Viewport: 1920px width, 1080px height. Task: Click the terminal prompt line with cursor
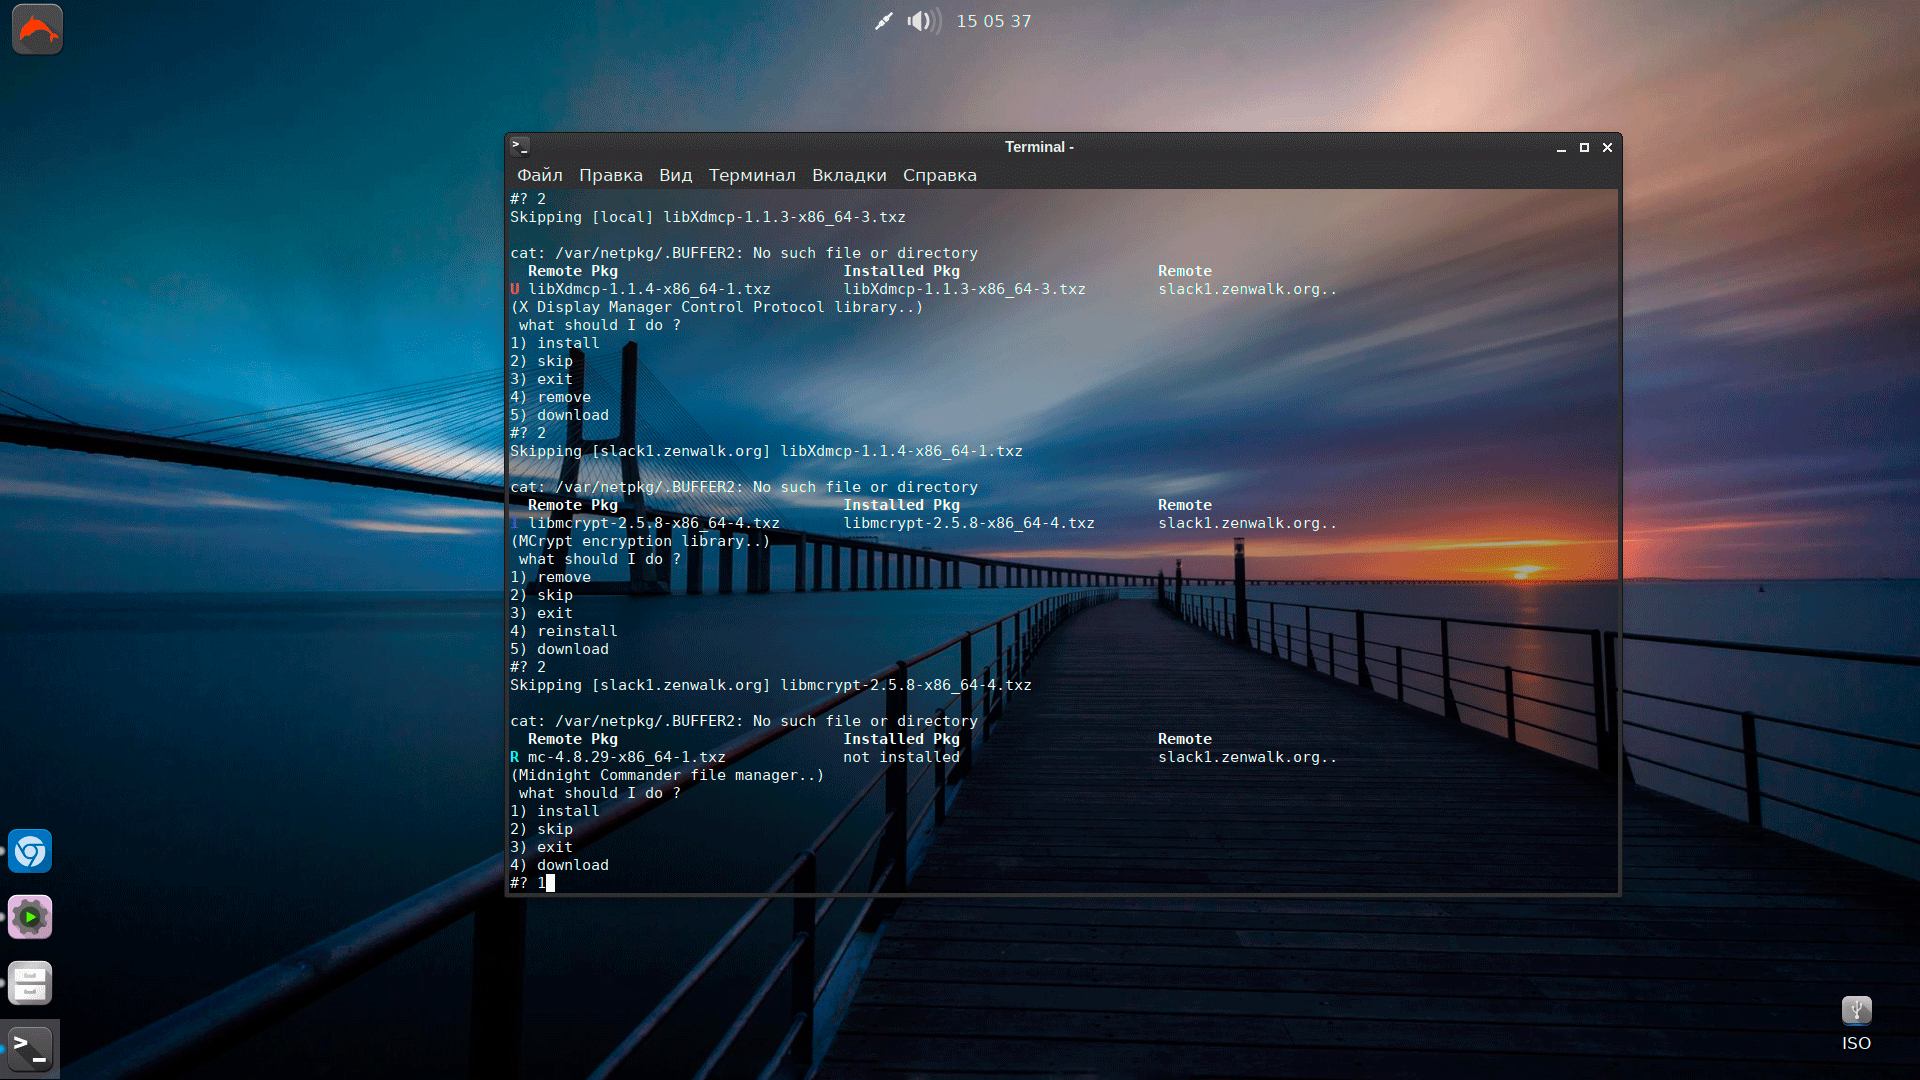coord(550,883)
